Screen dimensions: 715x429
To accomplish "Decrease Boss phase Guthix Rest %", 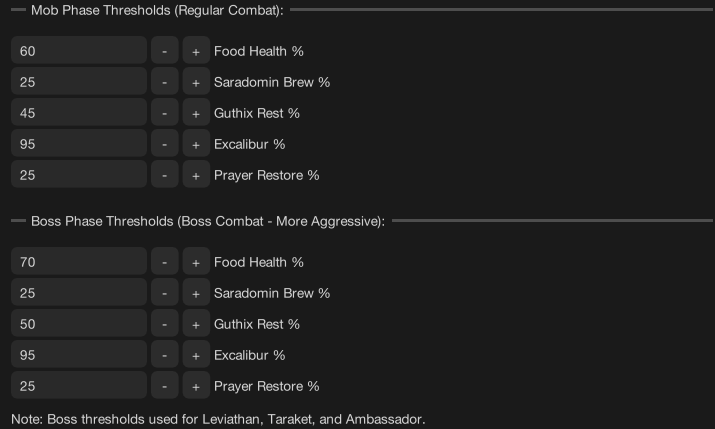I will 164,324.
